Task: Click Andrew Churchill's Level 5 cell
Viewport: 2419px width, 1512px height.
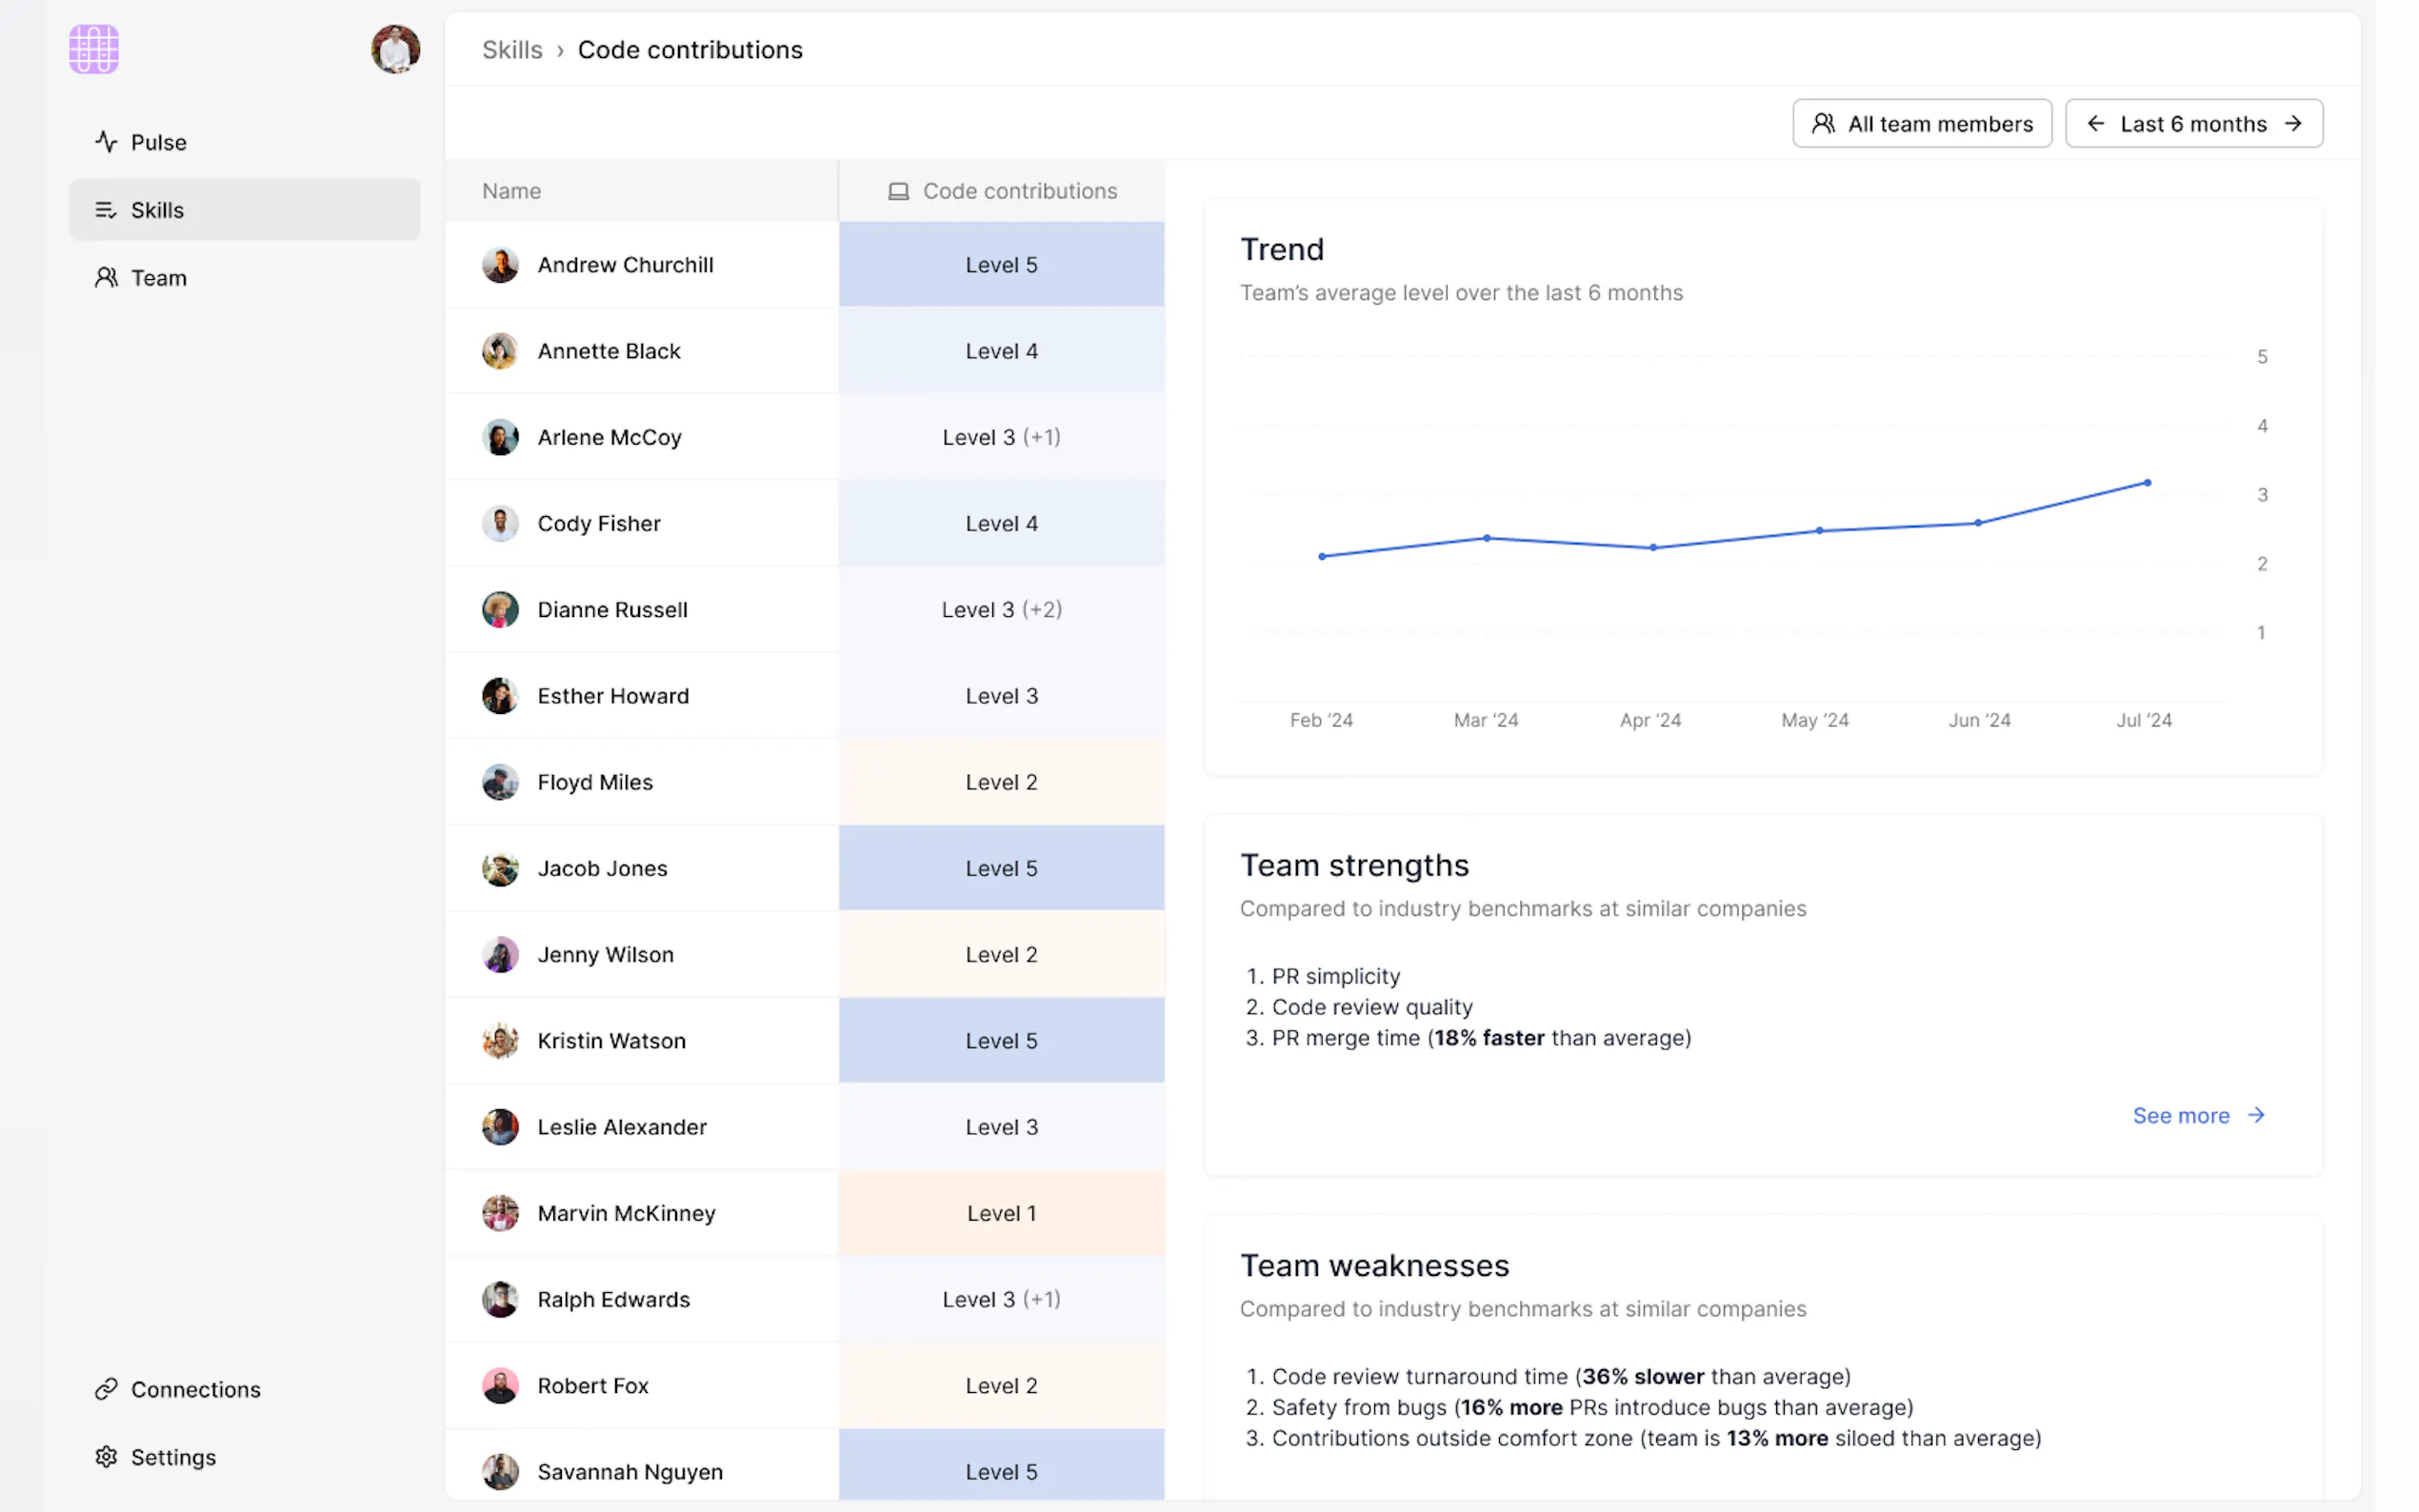Action: coord(1001,265)
